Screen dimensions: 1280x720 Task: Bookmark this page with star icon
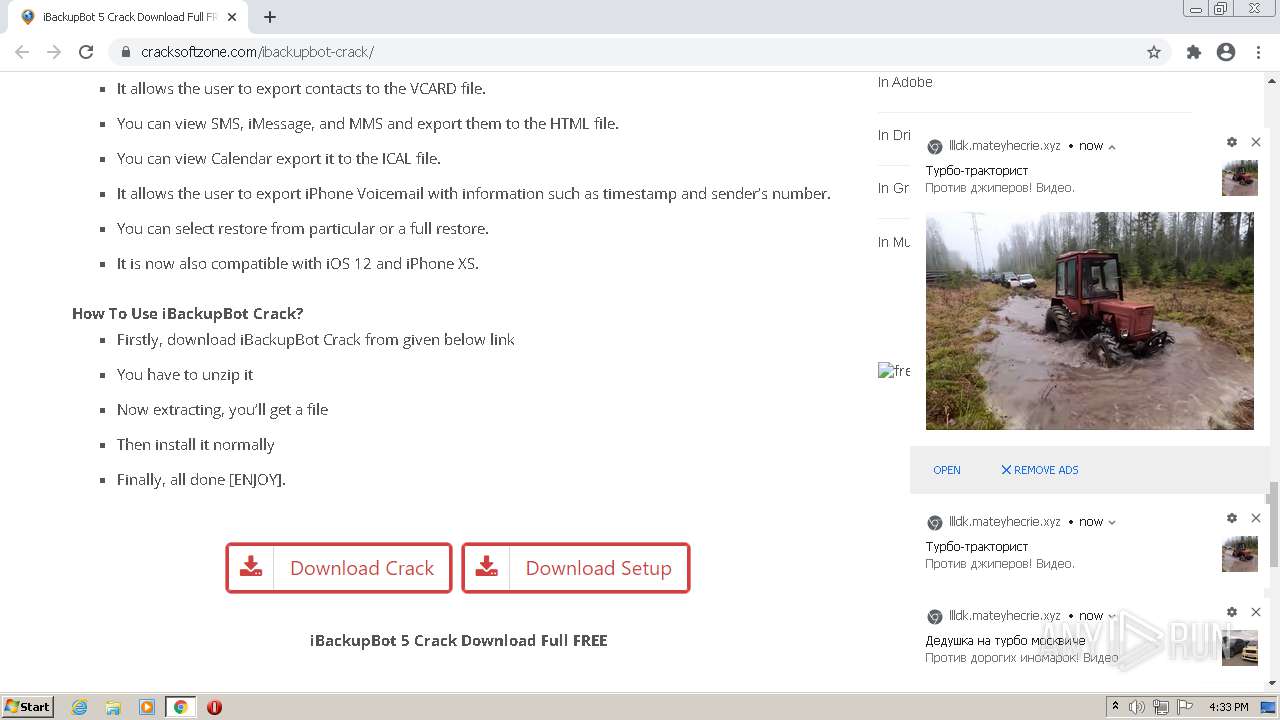pyautogui.click(x=1154, y=52)
